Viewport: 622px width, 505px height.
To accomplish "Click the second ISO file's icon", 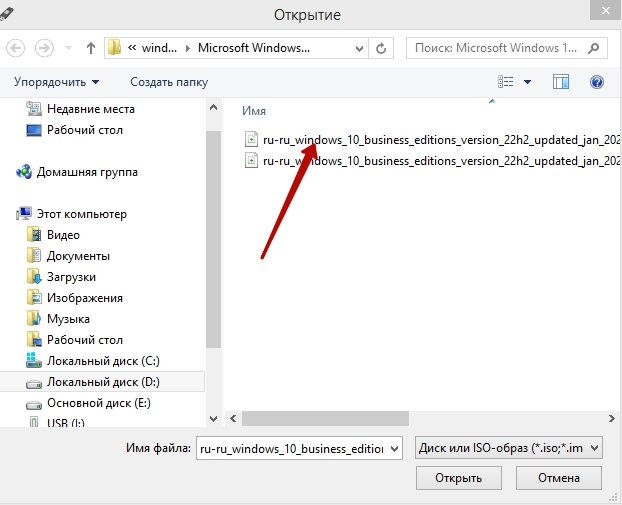I will pyautogui.click(x=251, y=161).
